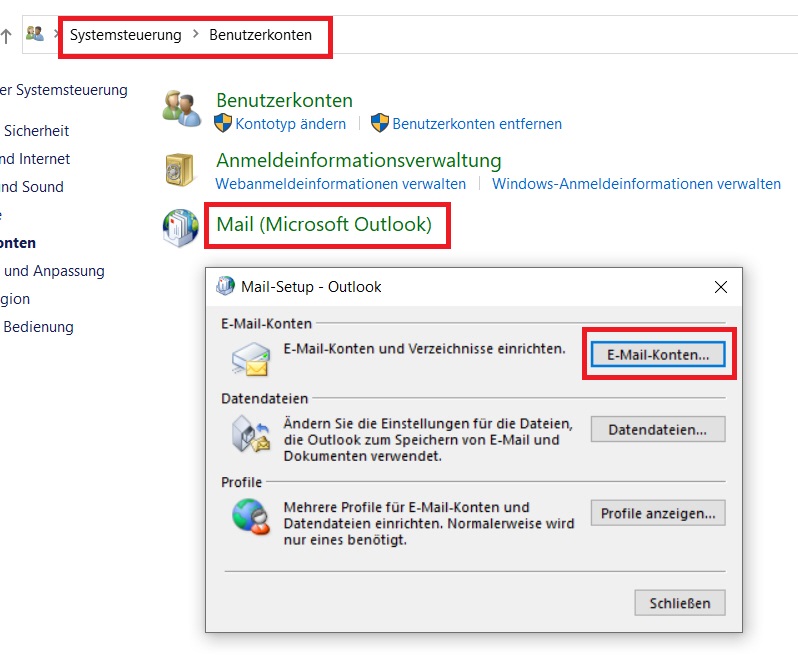Viewport: 798px width, 662px height.
Task: Click the envelope icon in E-Mail-Konten section
Action: pos(251,359)
